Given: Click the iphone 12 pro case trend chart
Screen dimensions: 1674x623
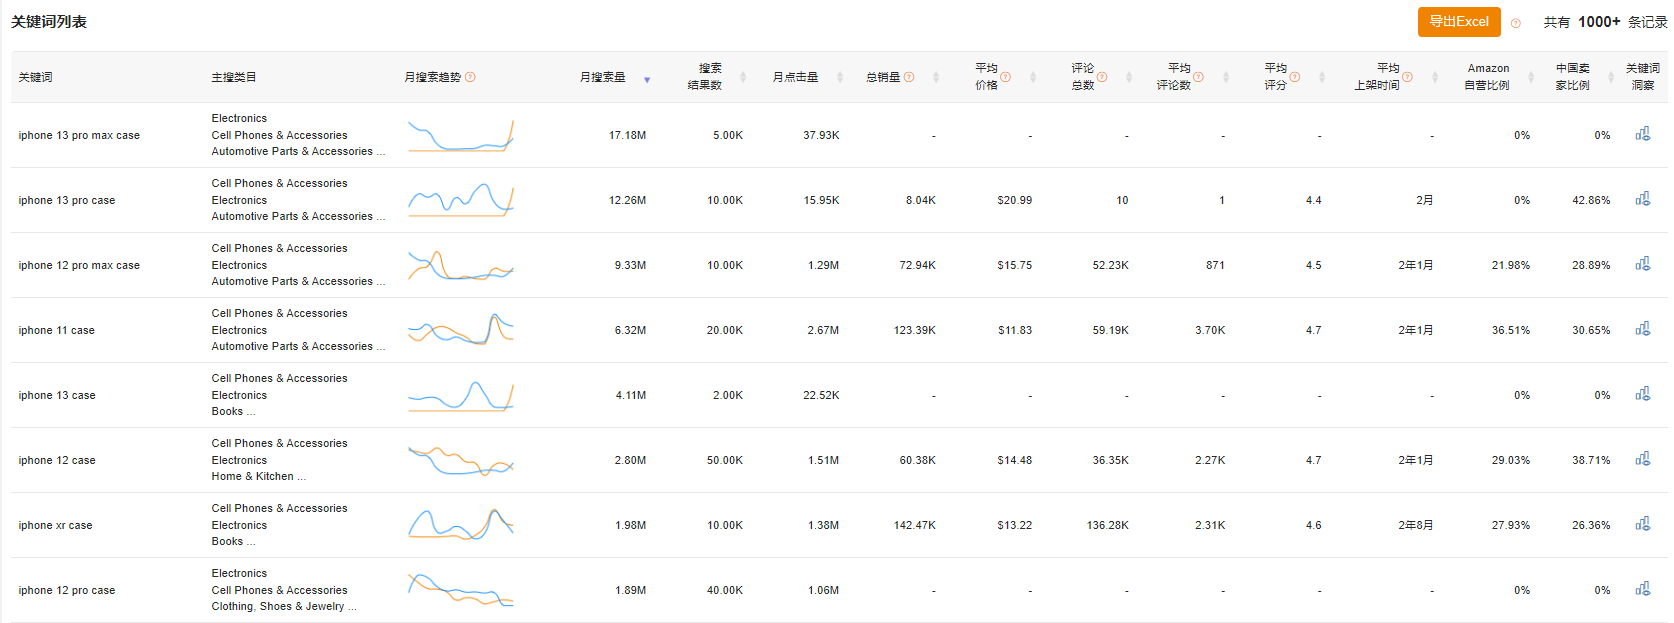Looking at the screenshot, I should pos(461,590).
